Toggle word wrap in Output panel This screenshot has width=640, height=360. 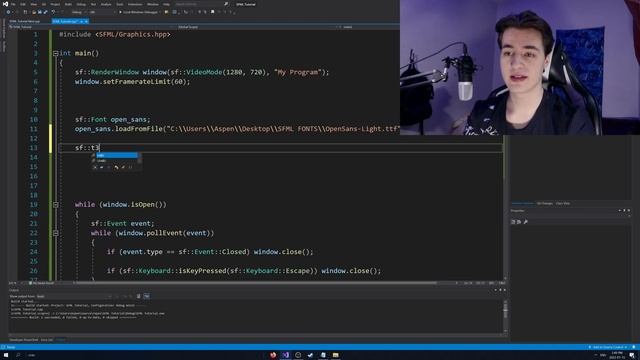tap(147, 296)
